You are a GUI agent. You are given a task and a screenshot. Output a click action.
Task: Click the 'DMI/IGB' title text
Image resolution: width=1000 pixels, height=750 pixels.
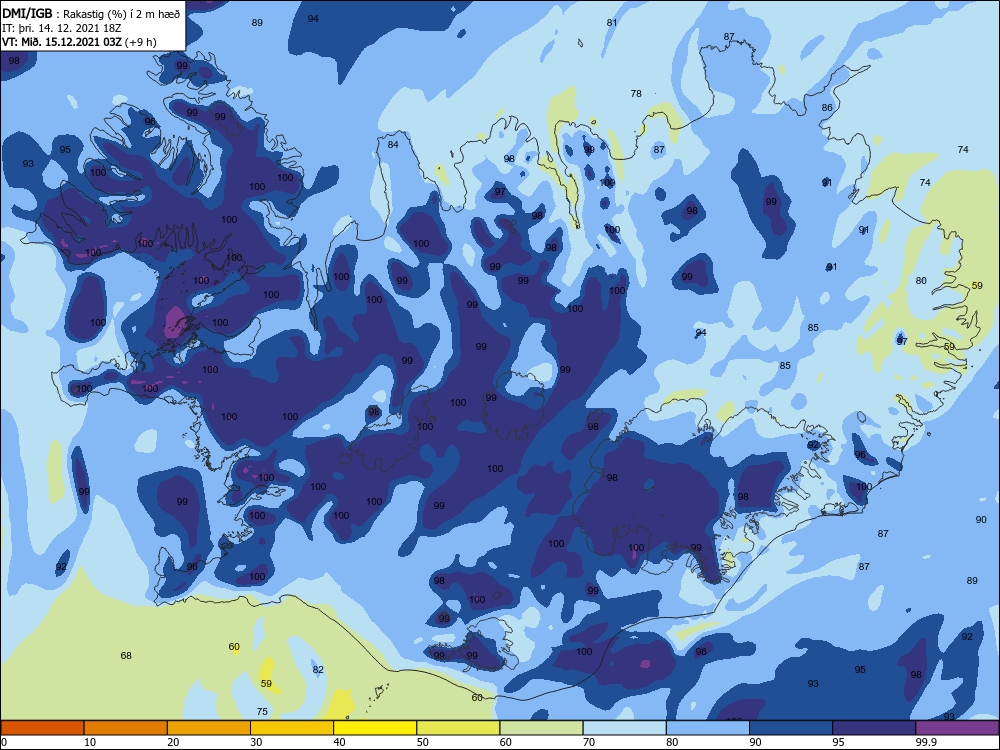[27, 14]
